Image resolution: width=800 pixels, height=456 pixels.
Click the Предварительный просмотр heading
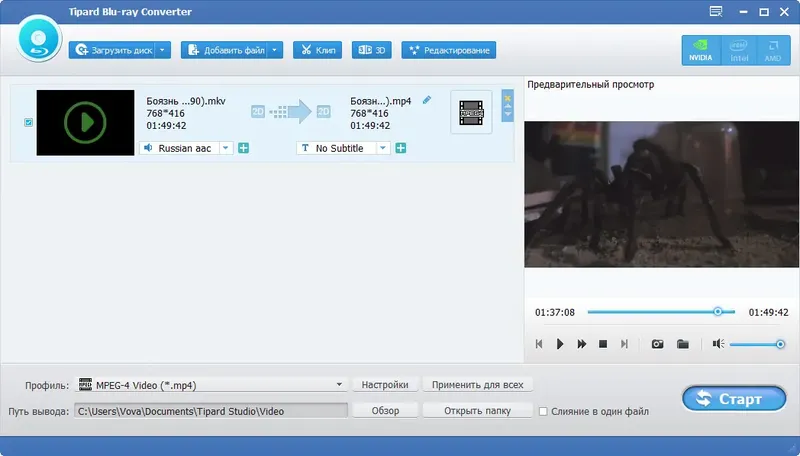click(x=590, y=85)
